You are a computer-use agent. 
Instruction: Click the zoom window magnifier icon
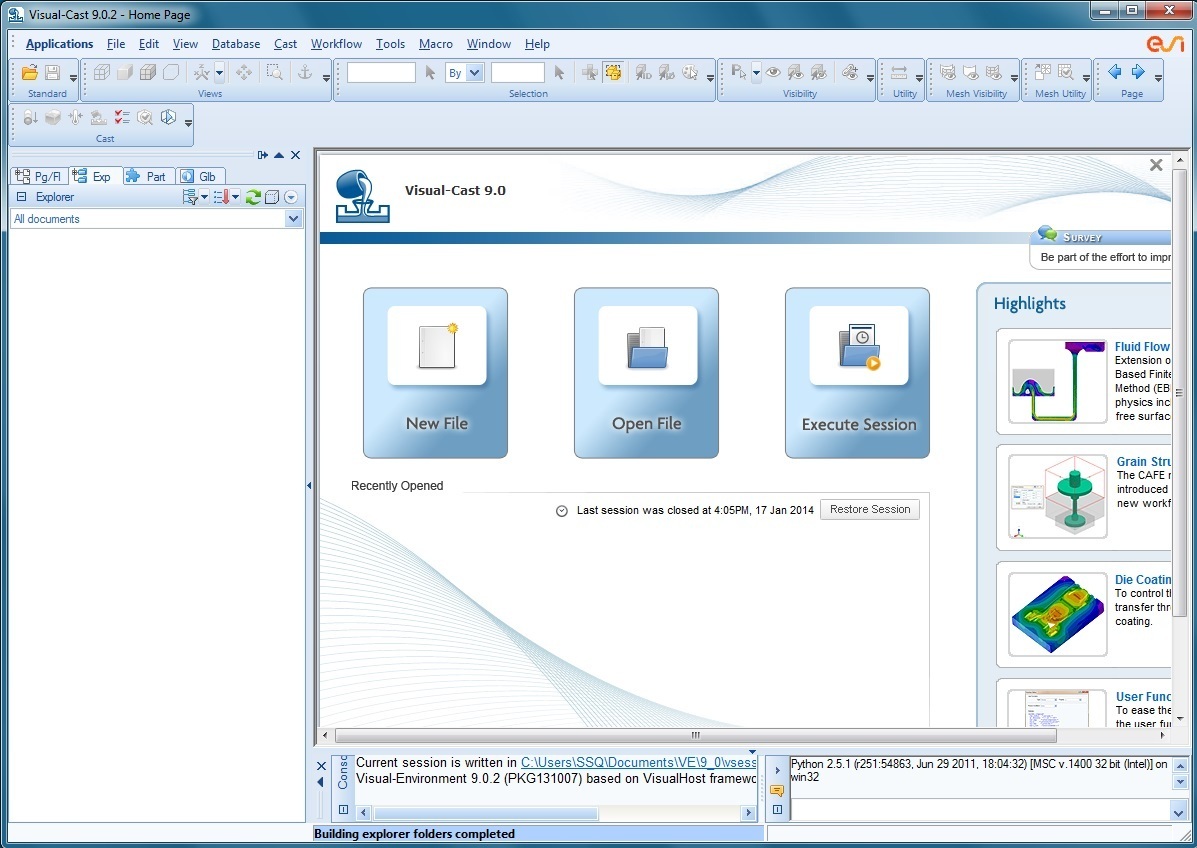274,73
